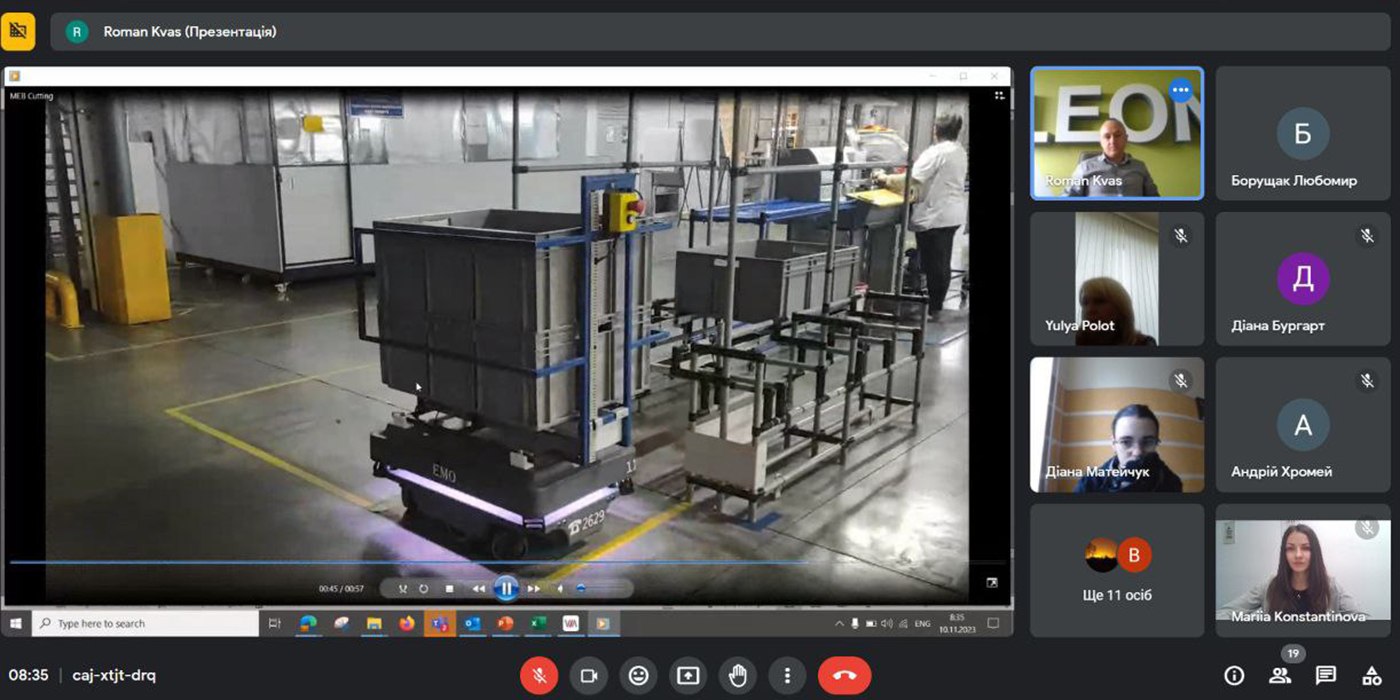Click the Firefox icon in the taskbar

[x=406, y=623]
